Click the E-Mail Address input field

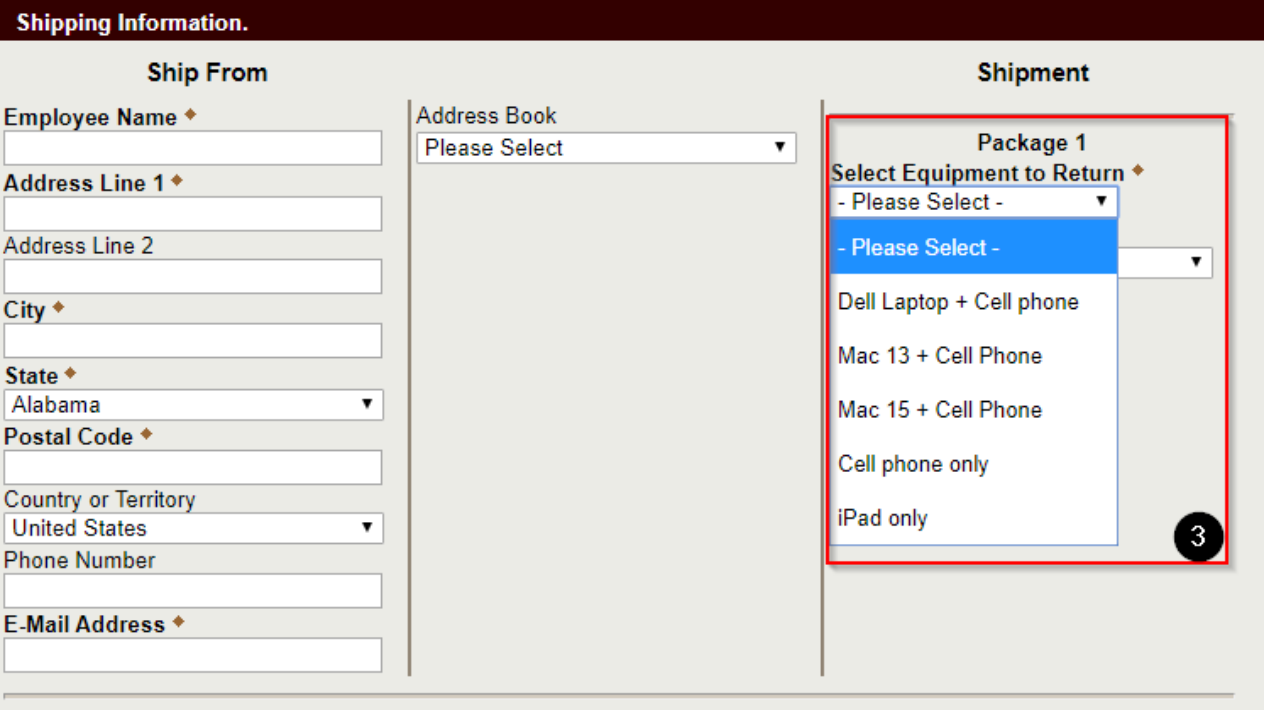193,655
